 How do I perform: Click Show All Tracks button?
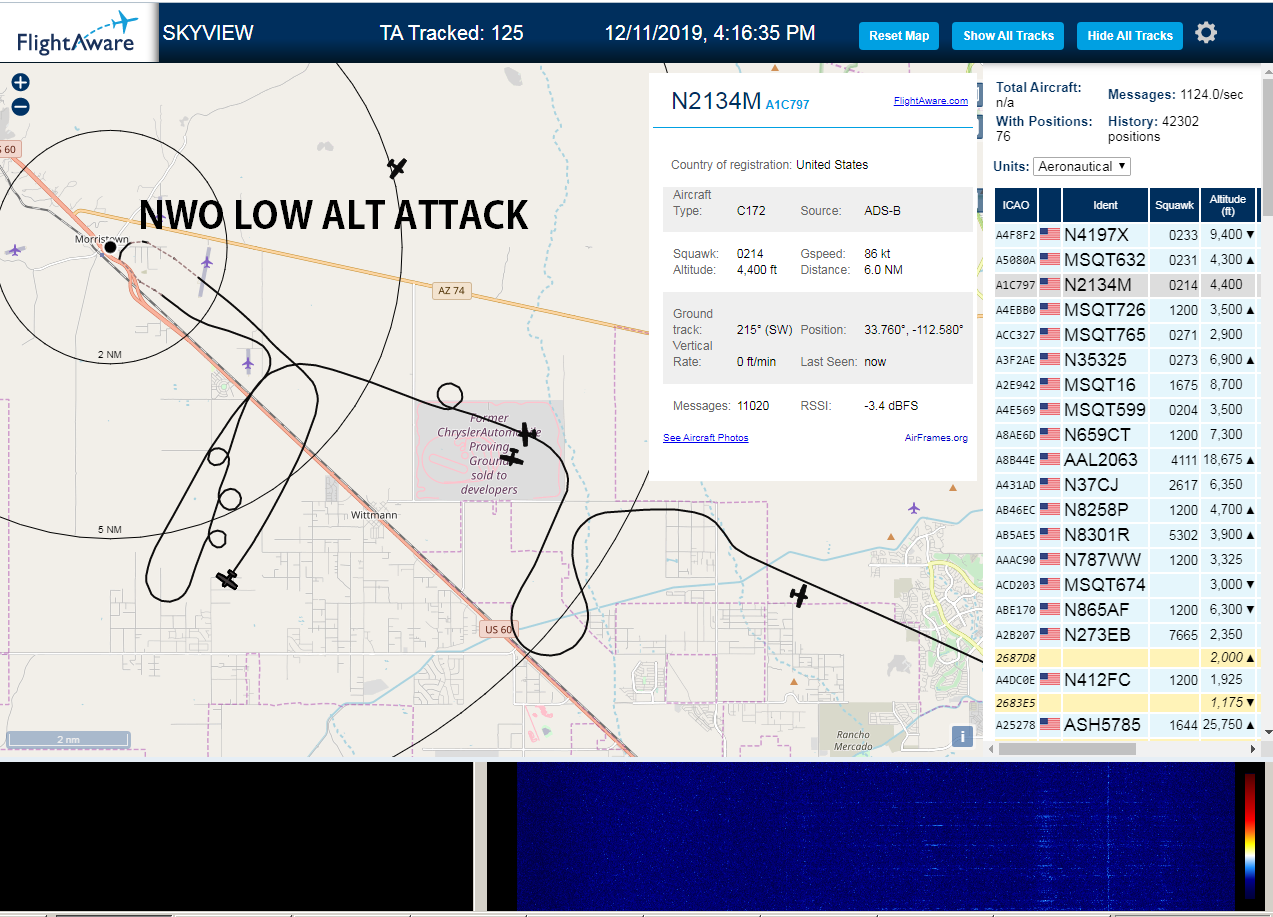coord(1008,35)
